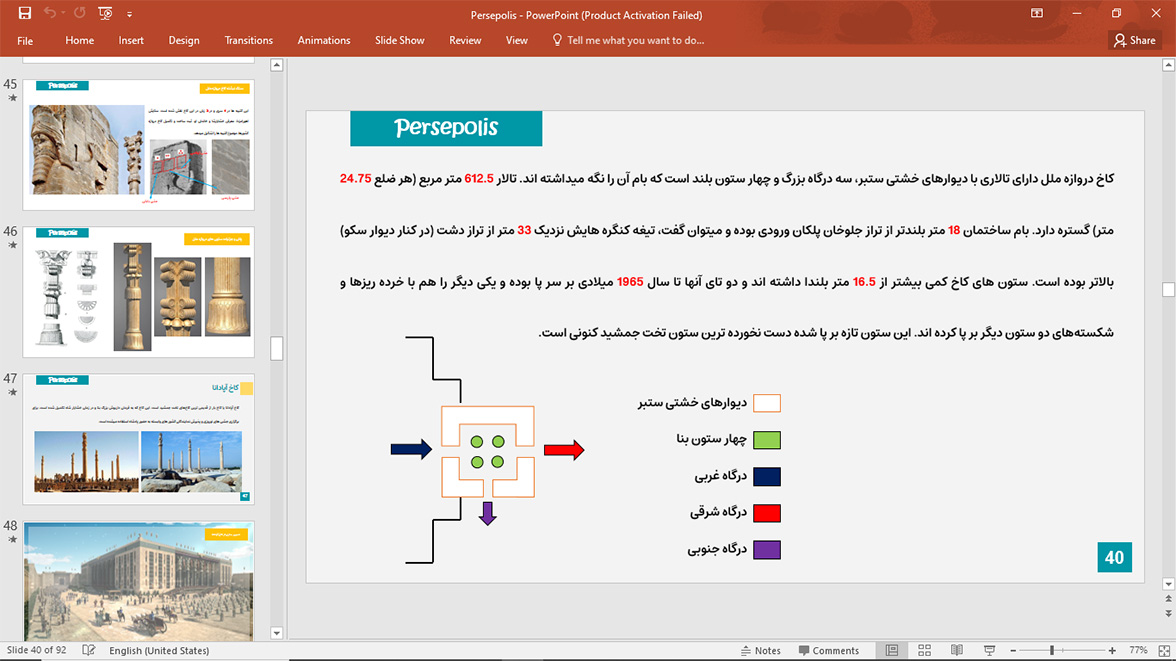Click the highlighted year 1965 in slide text

click(x=630, y=282)
